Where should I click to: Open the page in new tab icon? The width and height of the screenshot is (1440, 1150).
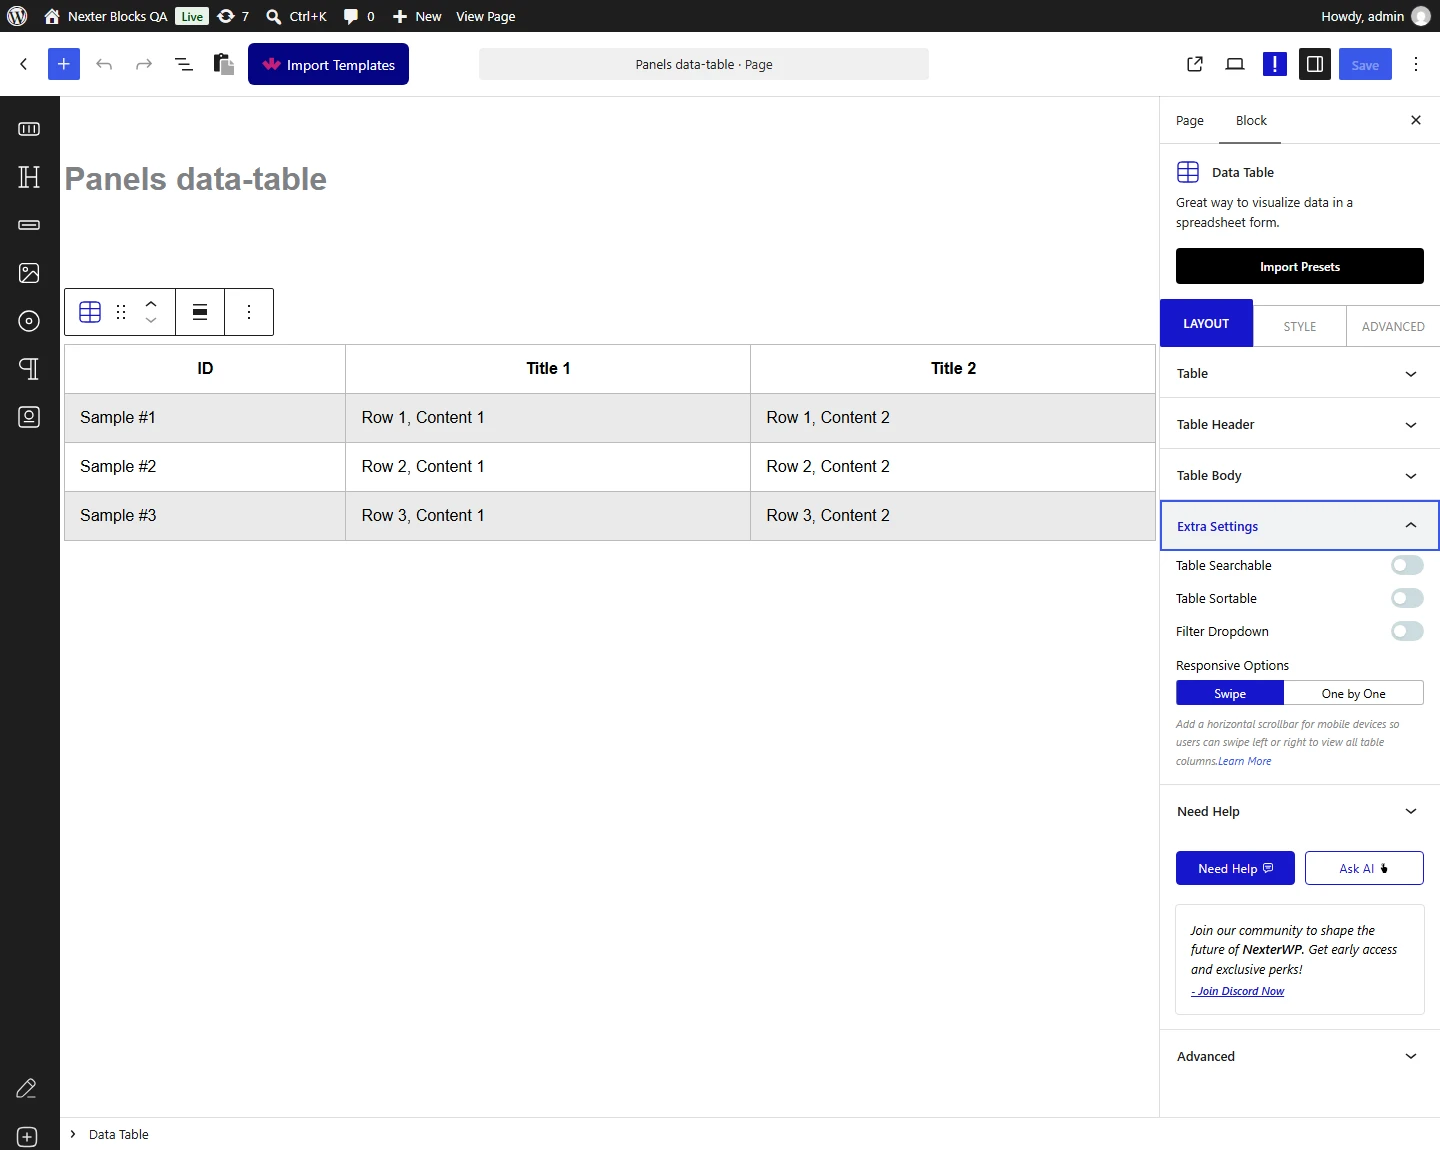(1195, 64)
